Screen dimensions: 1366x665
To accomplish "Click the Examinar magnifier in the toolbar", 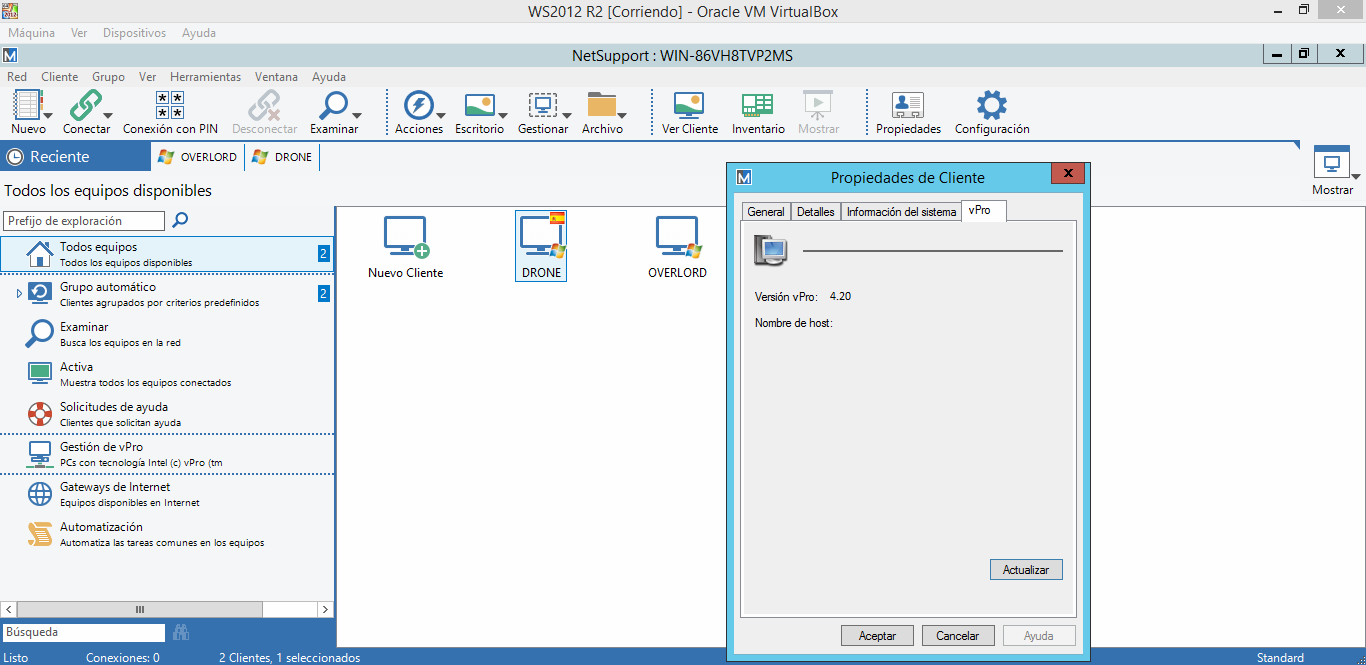I will [x=332, y=105].
